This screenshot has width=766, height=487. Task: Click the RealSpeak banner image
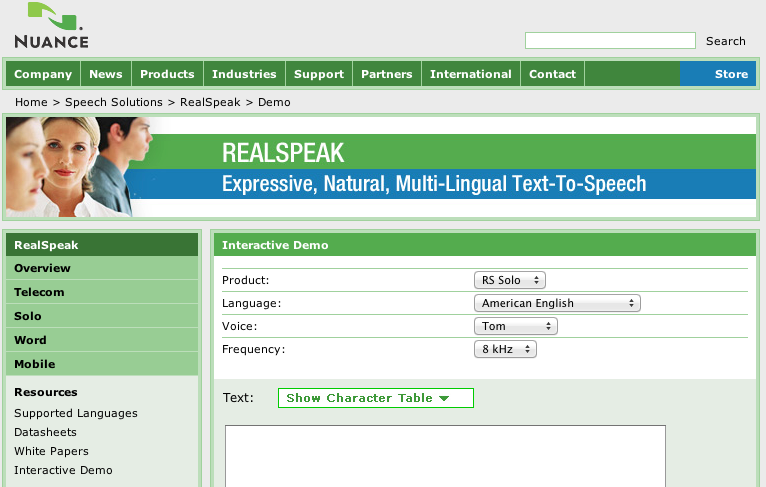coord(381,167)
